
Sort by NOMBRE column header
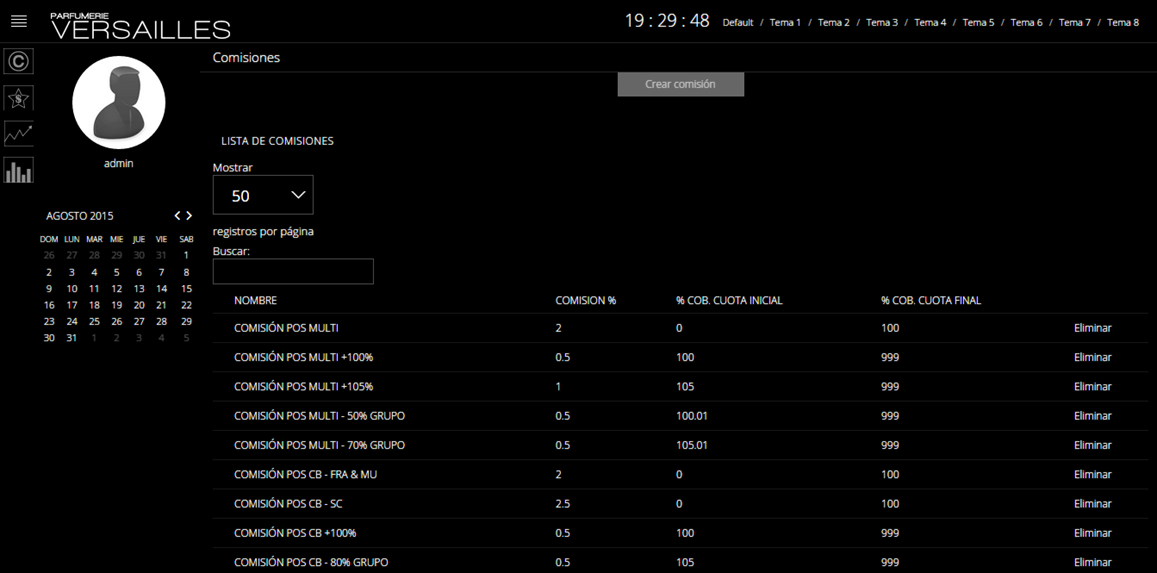click(x=255, y=301)
